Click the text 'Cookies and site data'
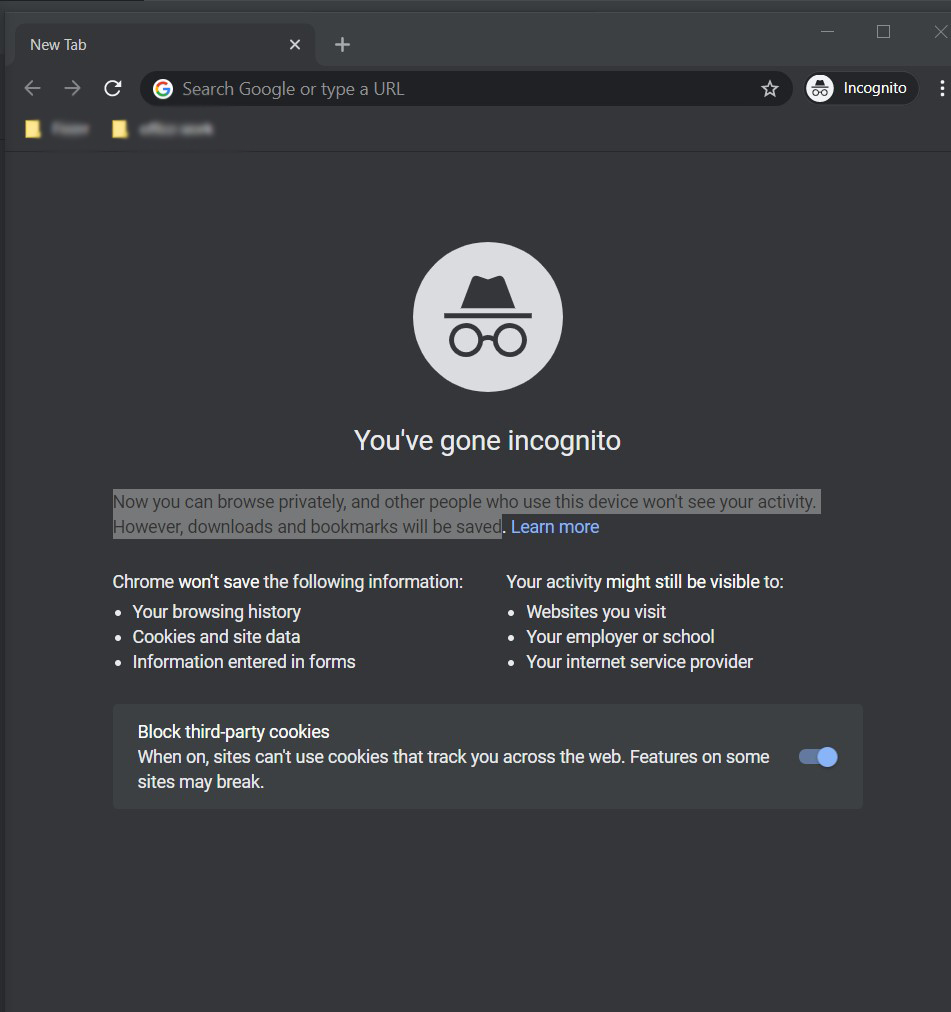Viewport: 951px width, 1012px height. pos(216,636)
